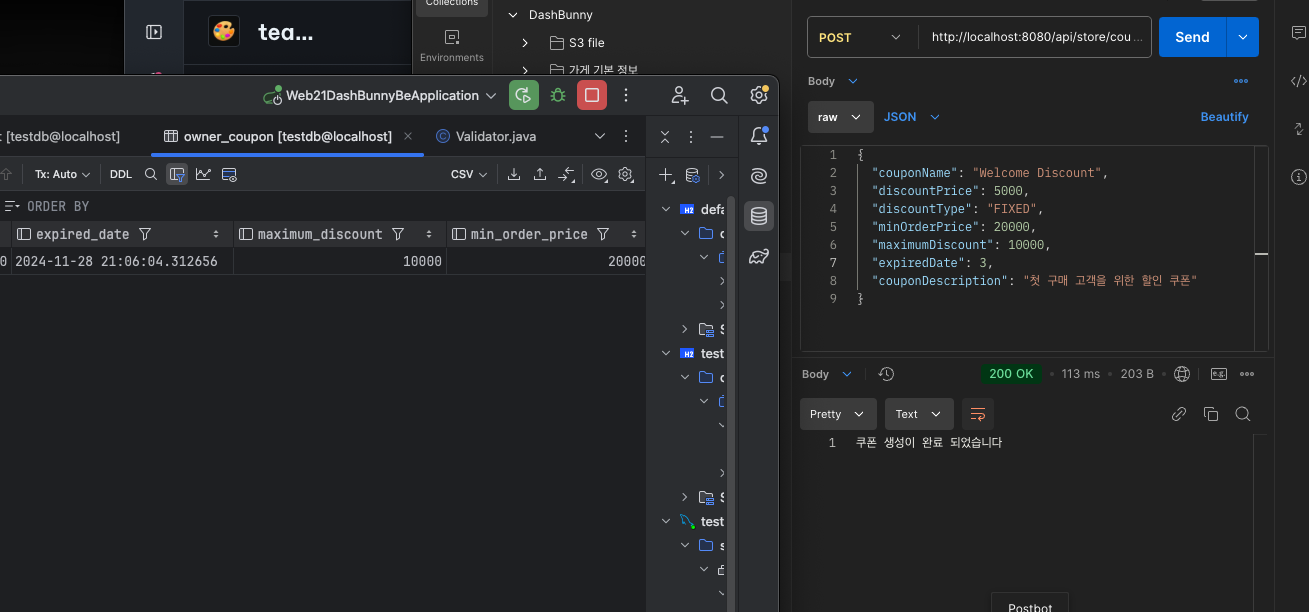
Task: Open the Database tool window icon
Action: click(758, 216)
